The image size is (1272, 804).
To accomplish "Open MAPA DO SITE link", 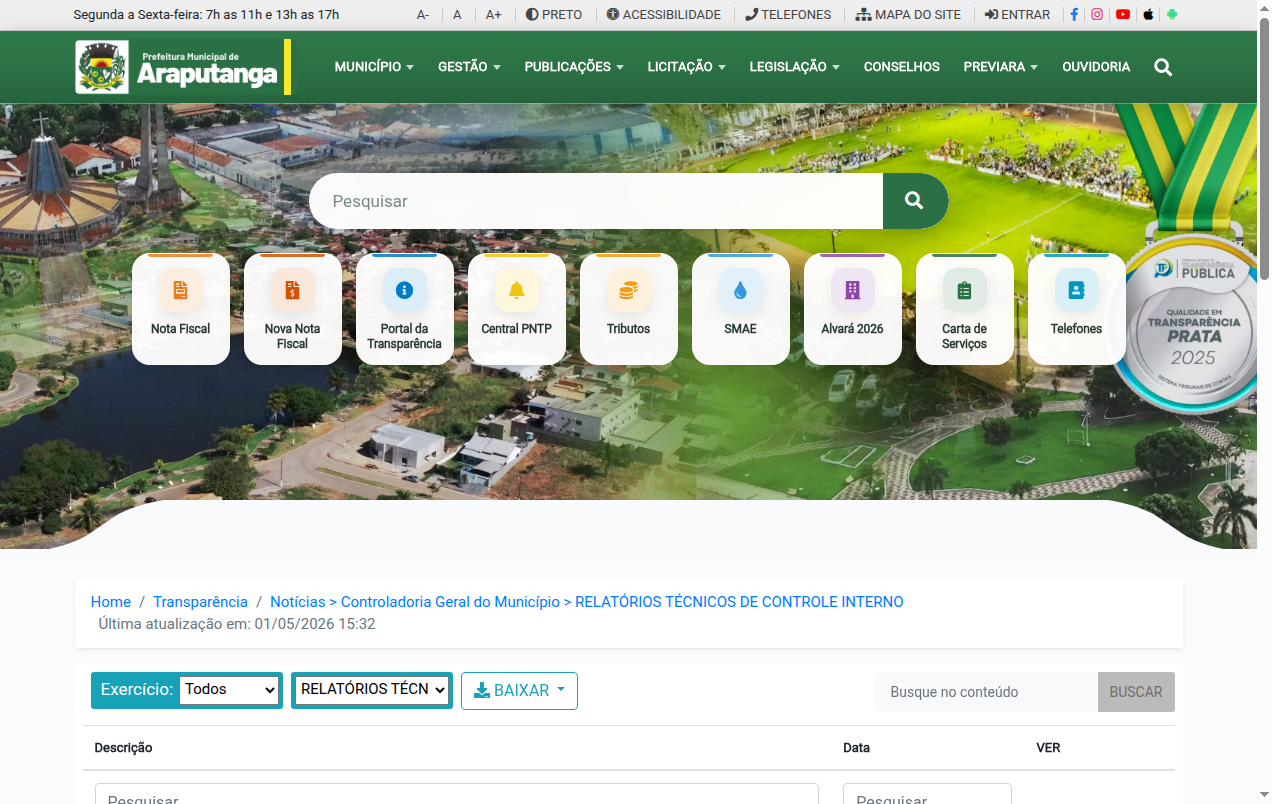I will (x=908, y=15).
